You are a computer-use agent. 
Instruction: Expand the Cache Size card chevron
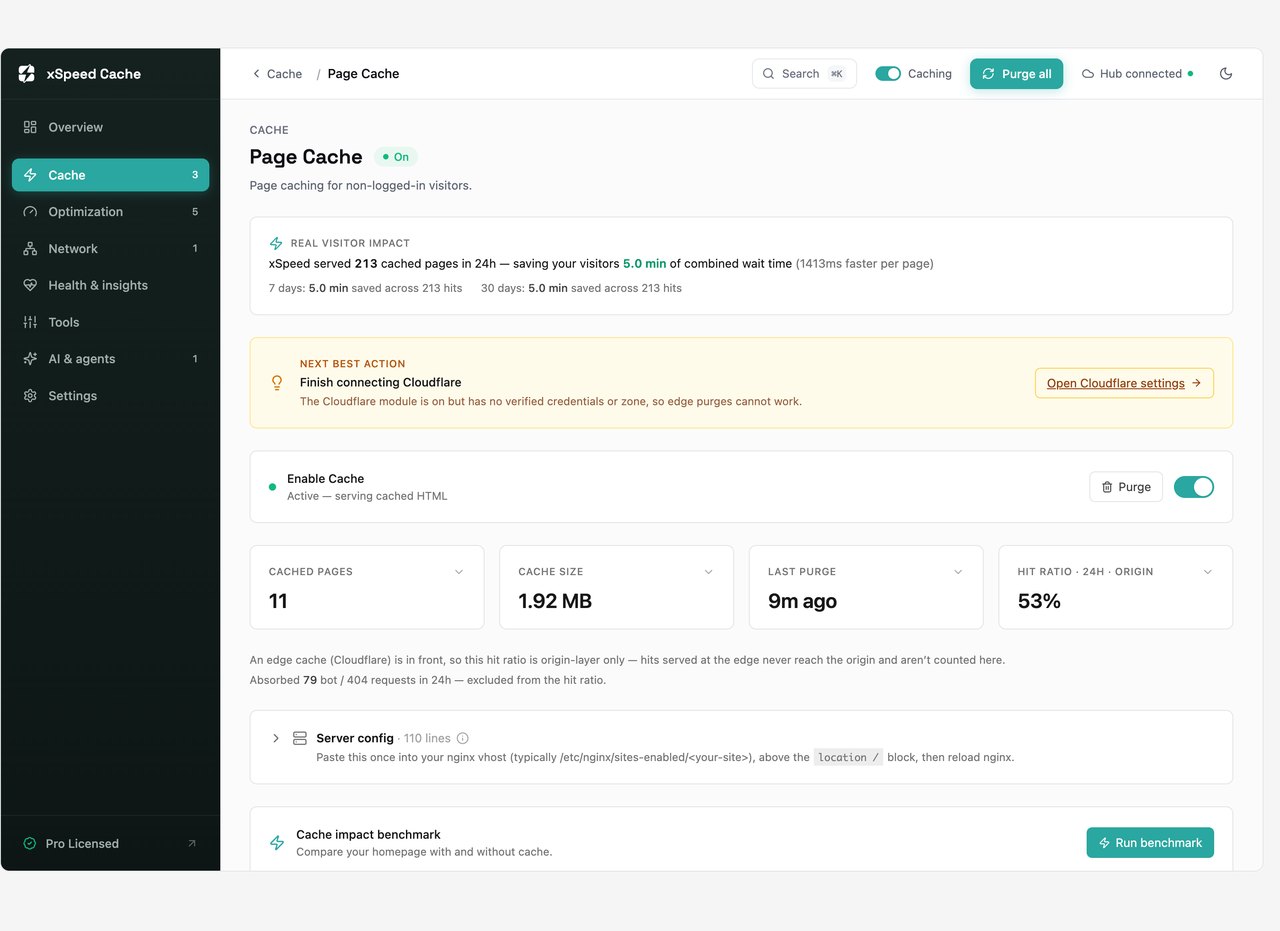tap(709, 572)
